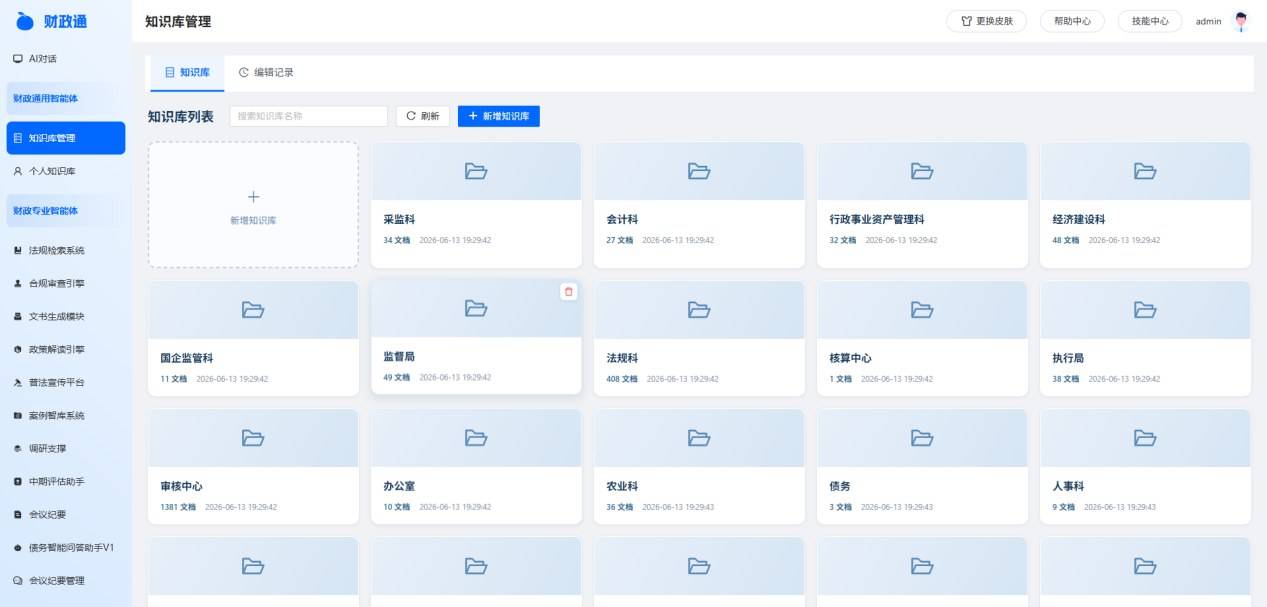This screenshot has height=607, width=1267.
Task: Open the 经济建设科 knowledge base card
Action: click(1145, 205)
